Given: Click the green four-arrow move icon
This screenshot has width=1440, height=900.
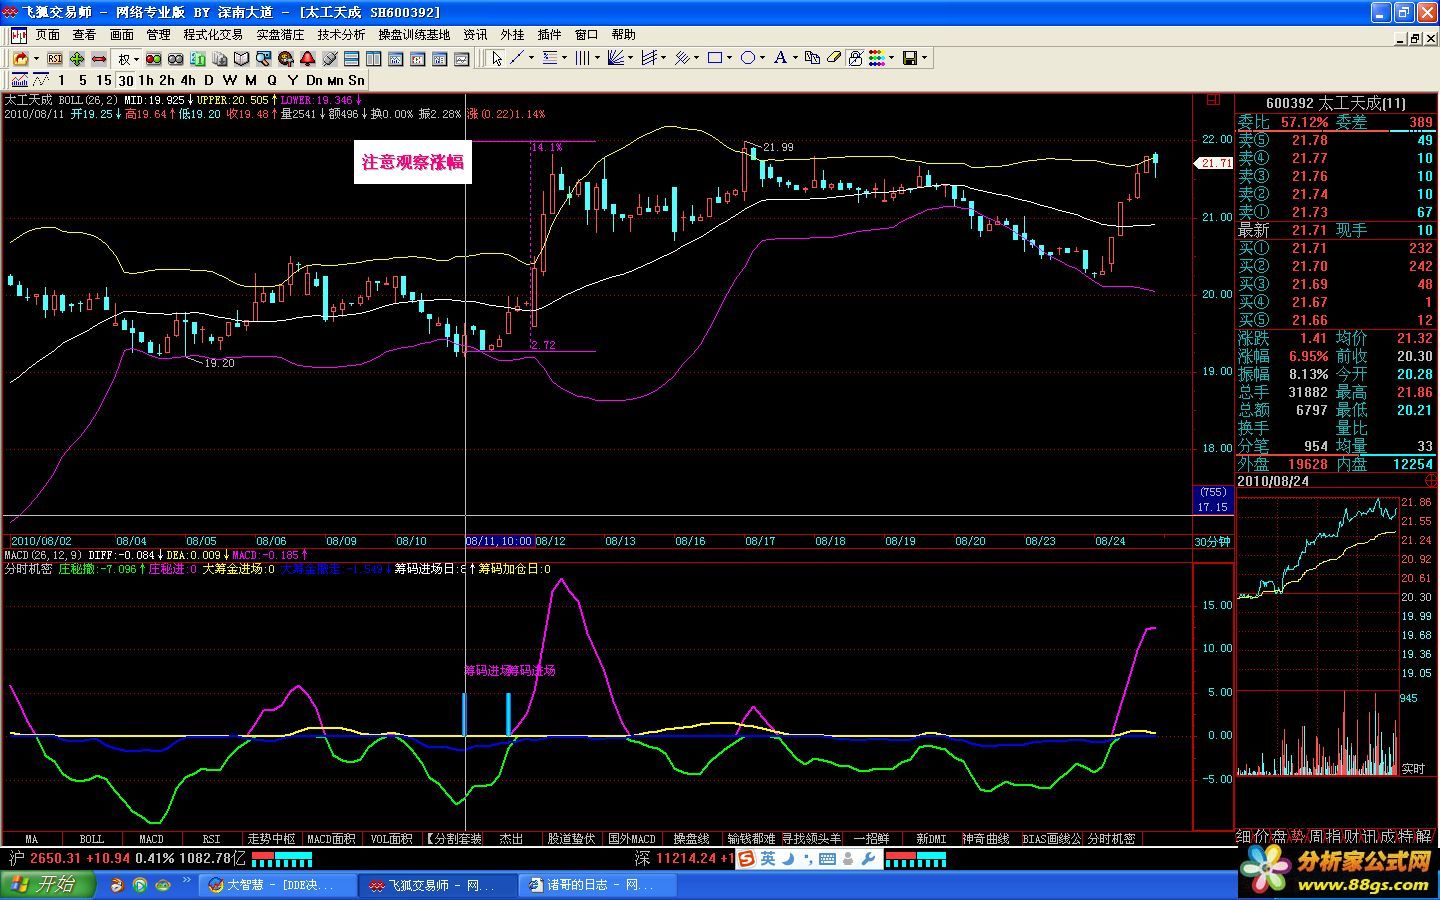Looking at the screenshot, I should (77, 59).
